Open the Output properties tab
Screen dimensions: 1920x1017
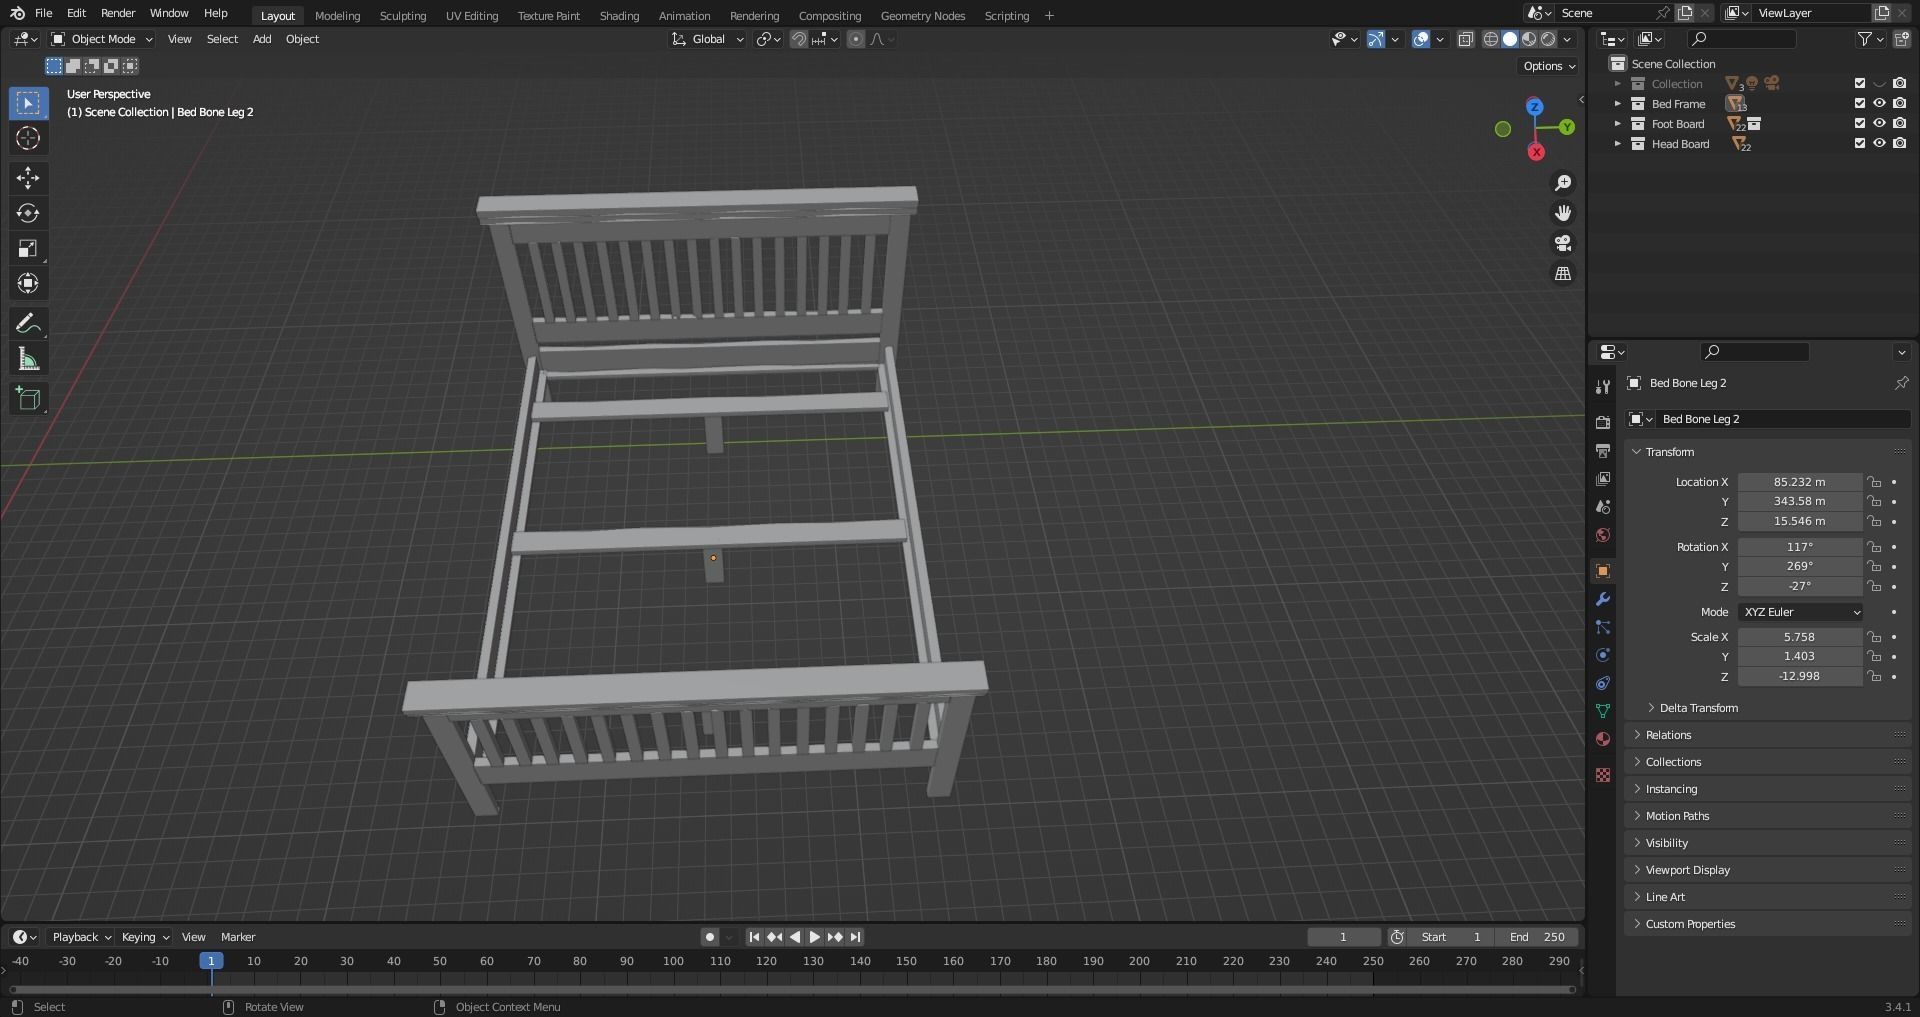click(1603, 451)
